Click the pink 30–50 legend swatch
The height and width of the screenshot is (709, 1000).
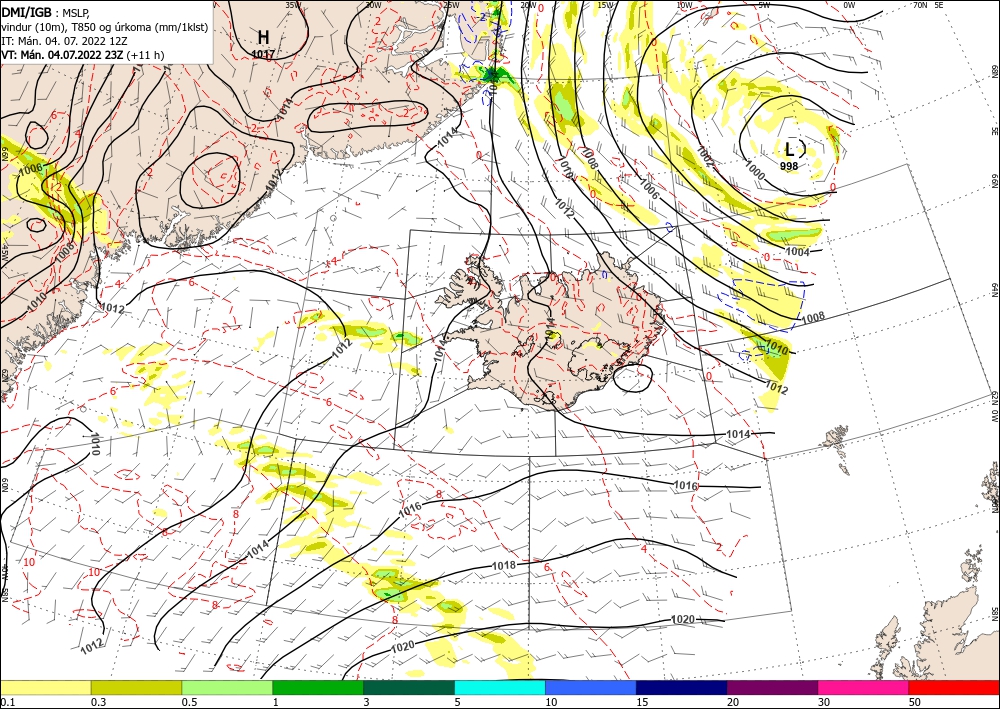pos(864,687)
